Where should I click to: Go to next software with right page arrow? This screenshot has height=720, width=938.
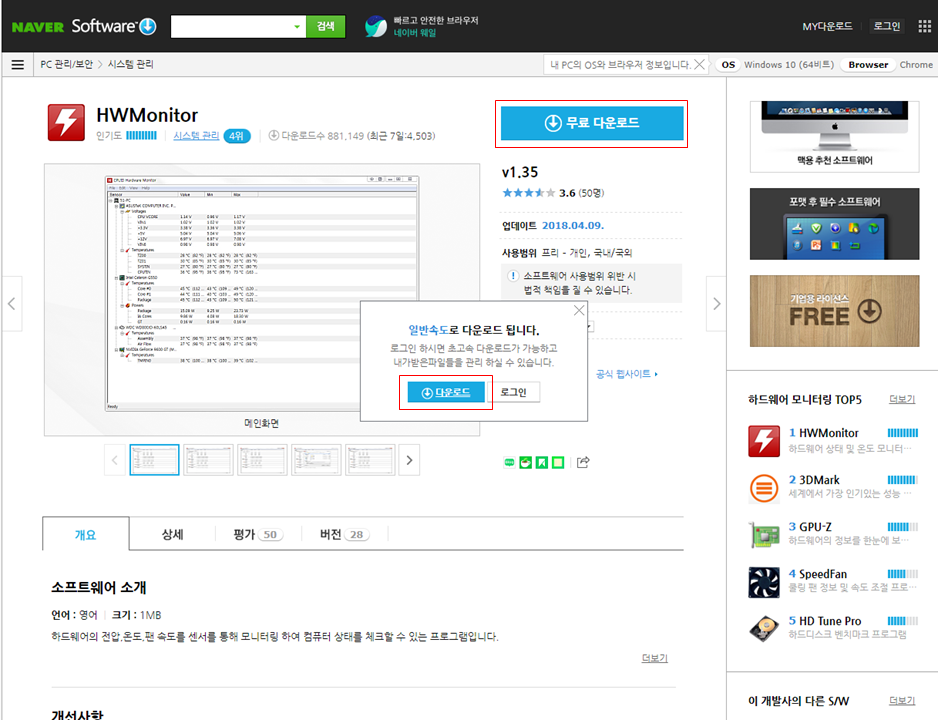(716, 304)
